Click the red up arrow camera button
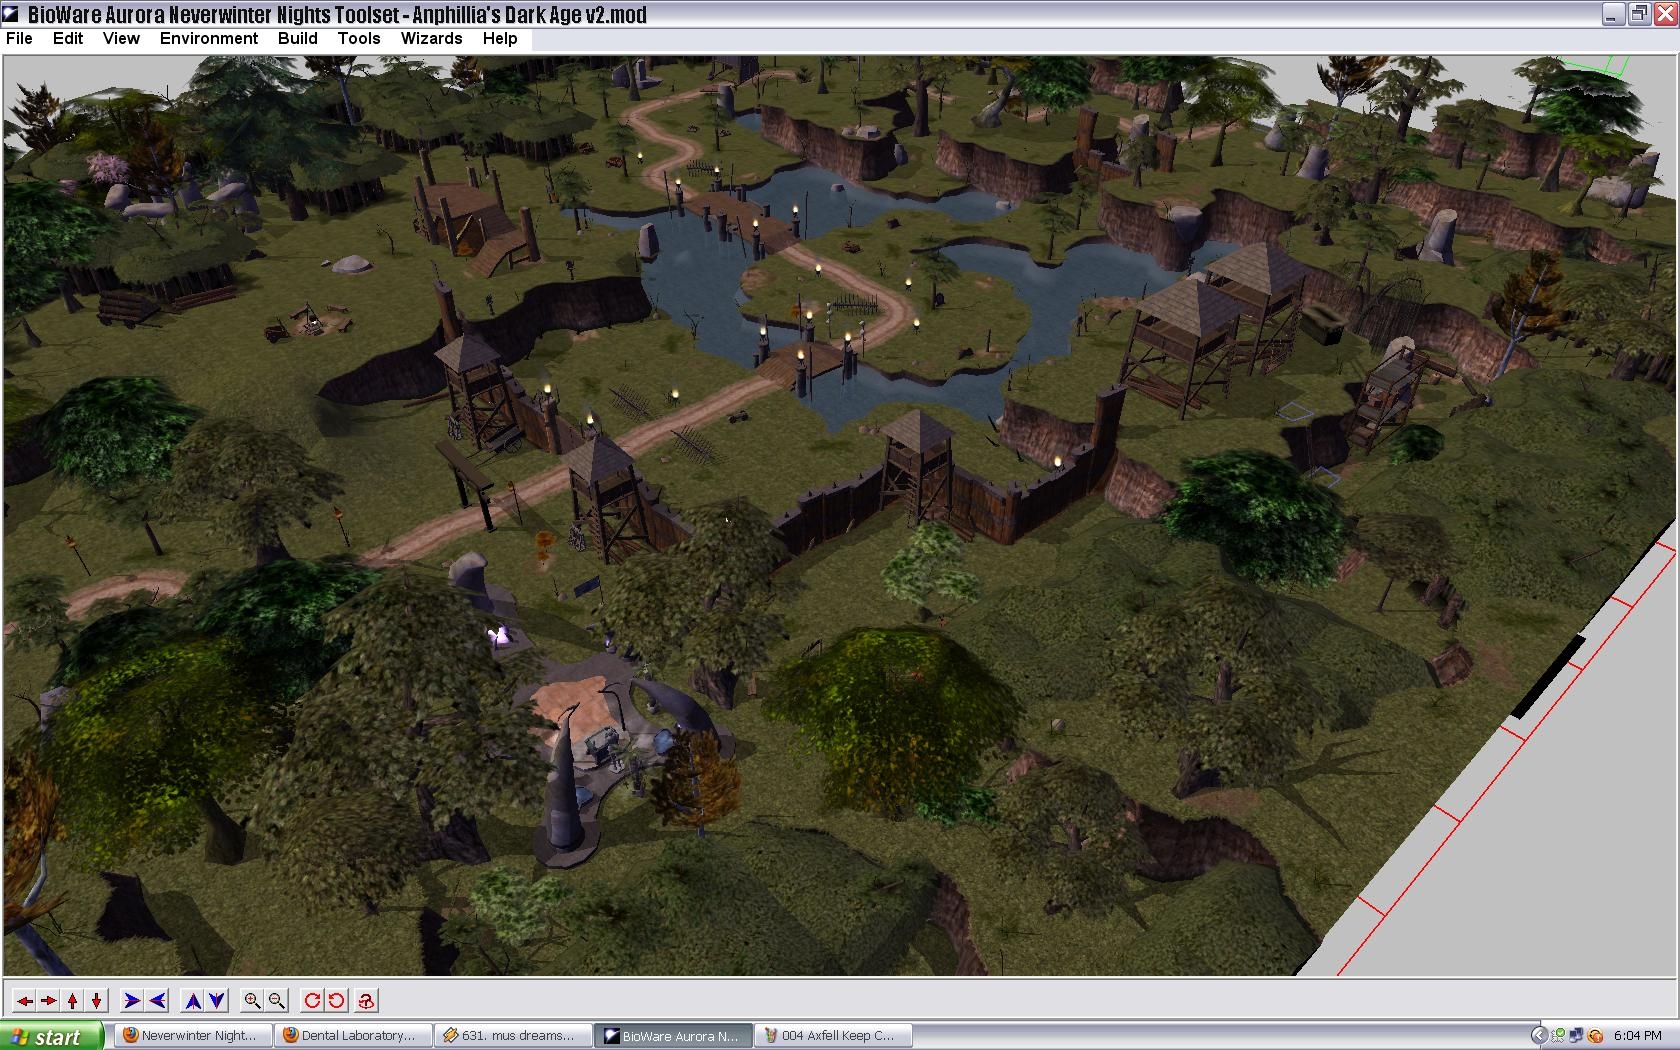This screenshot has width=1680, height=1050. click(73, 1000)
